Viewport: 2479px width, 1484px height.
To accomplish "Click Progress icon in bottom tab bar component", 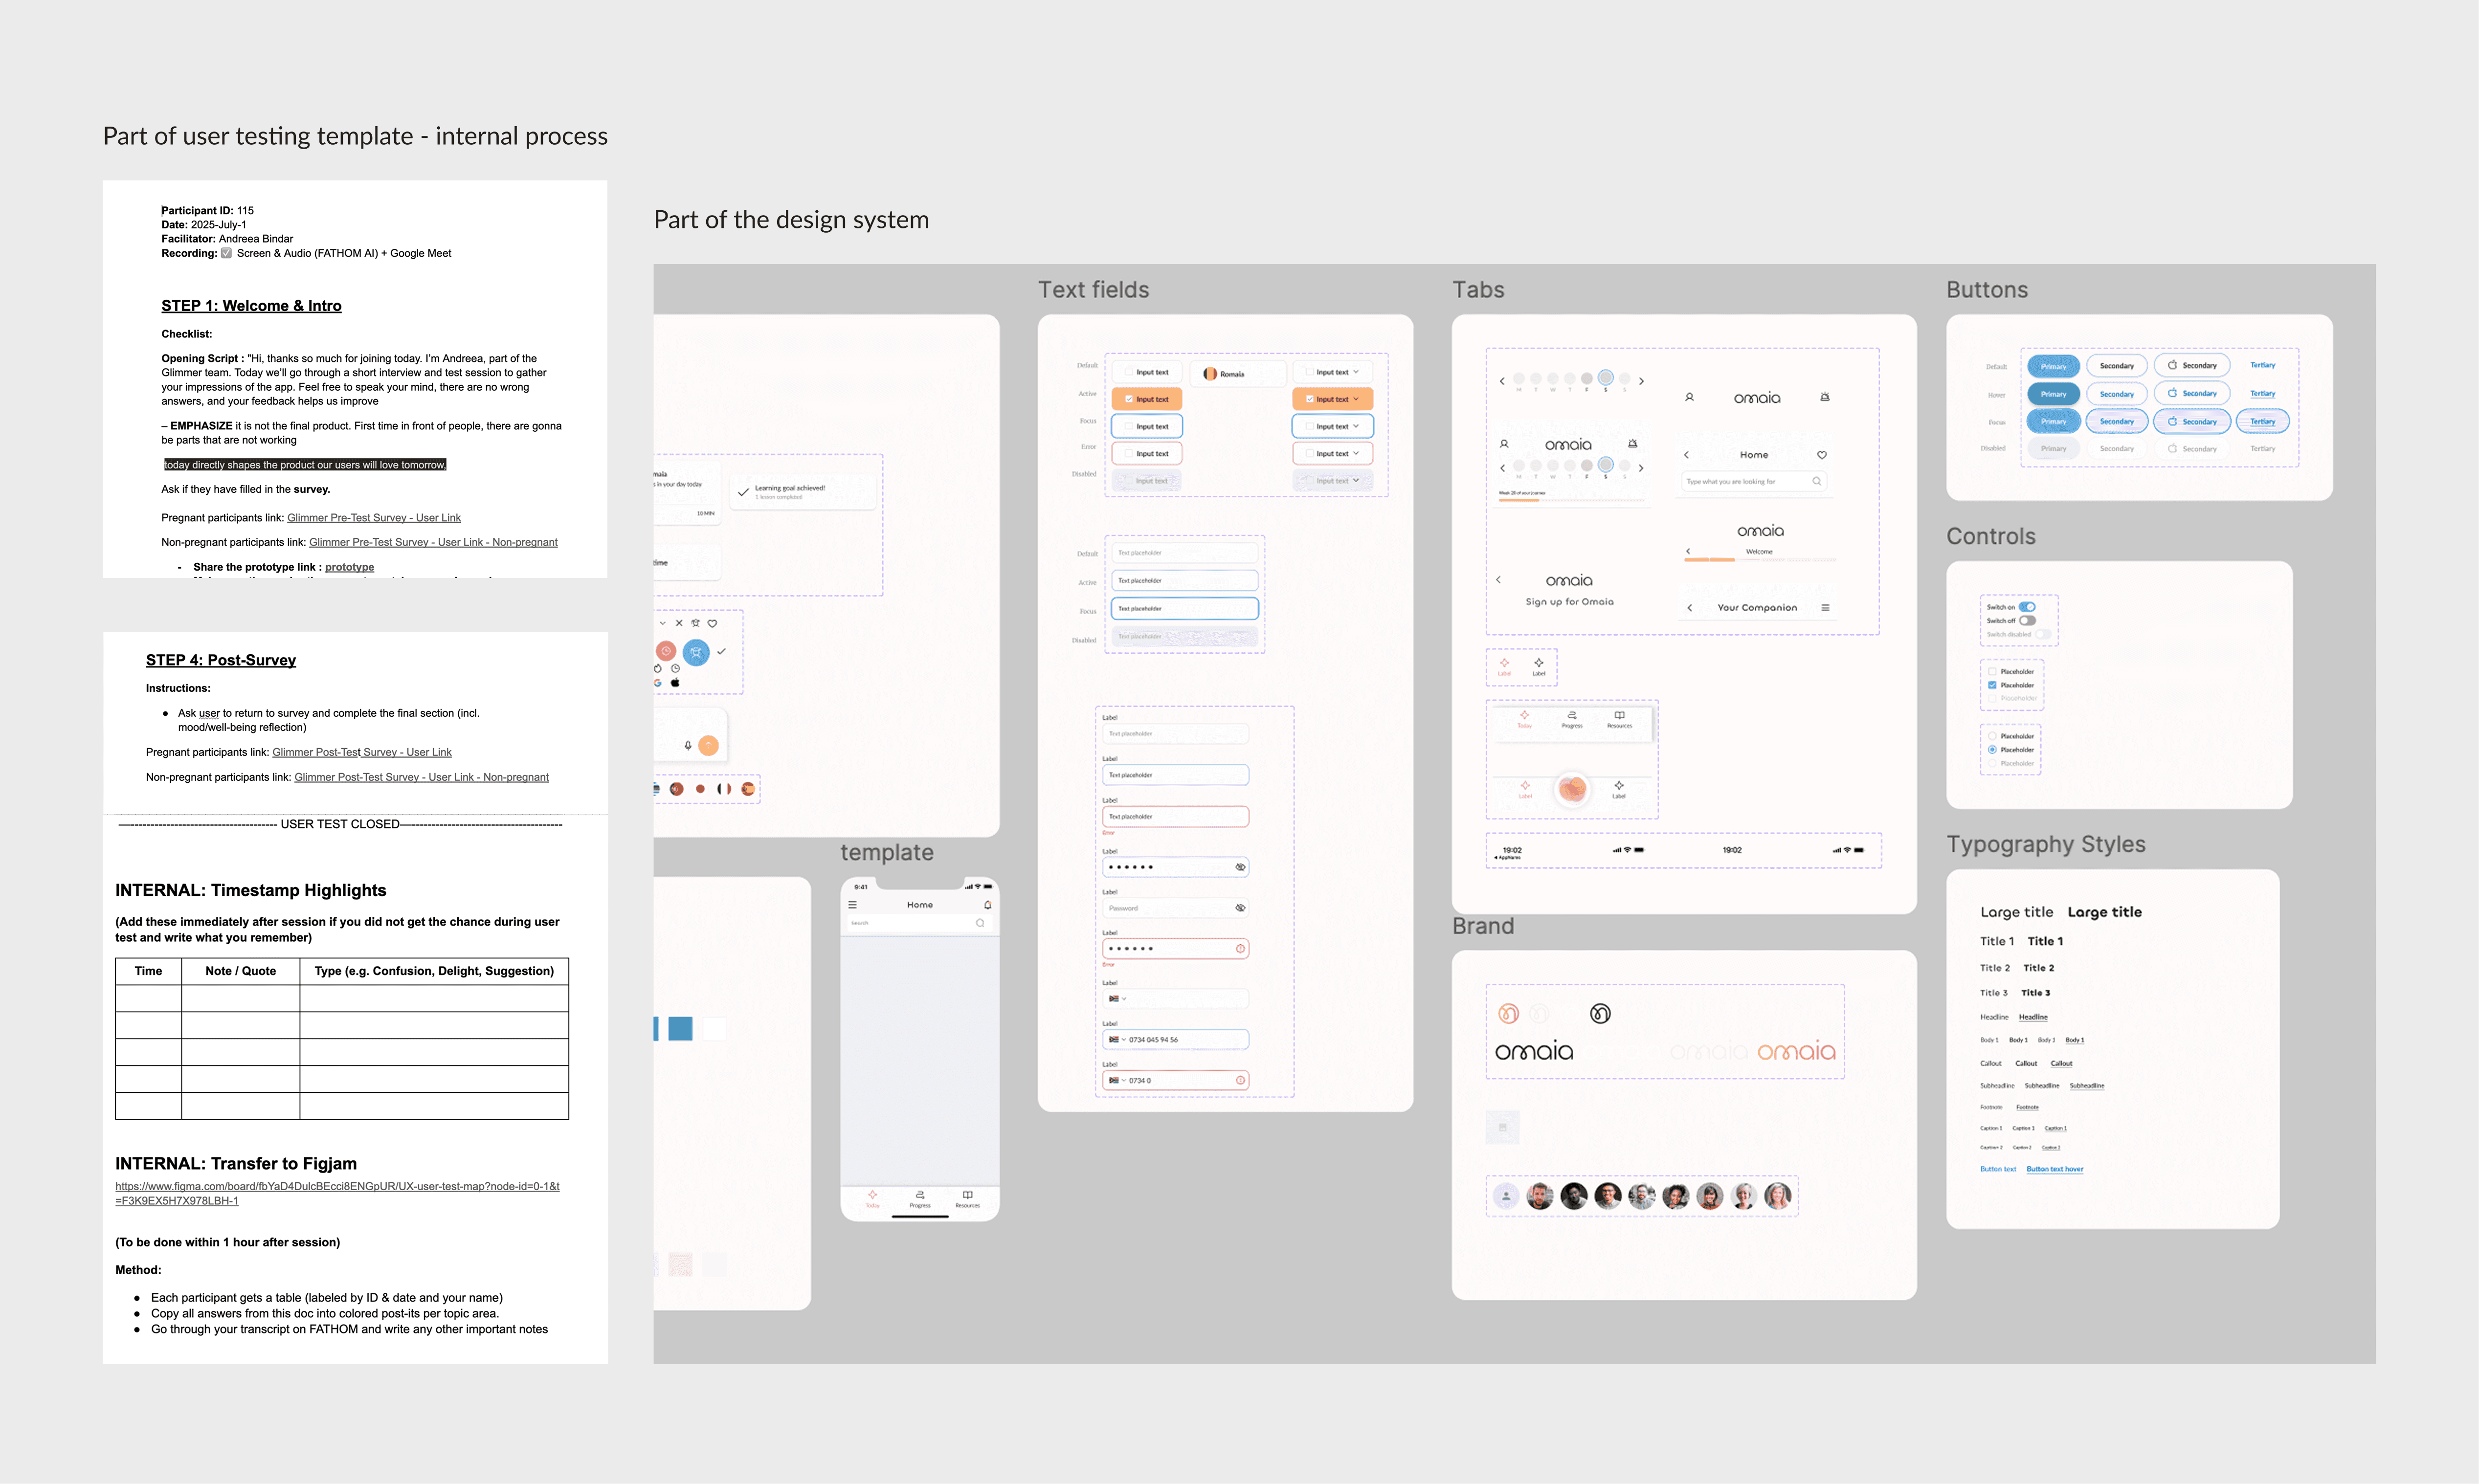I will [x=1572, y=716].
